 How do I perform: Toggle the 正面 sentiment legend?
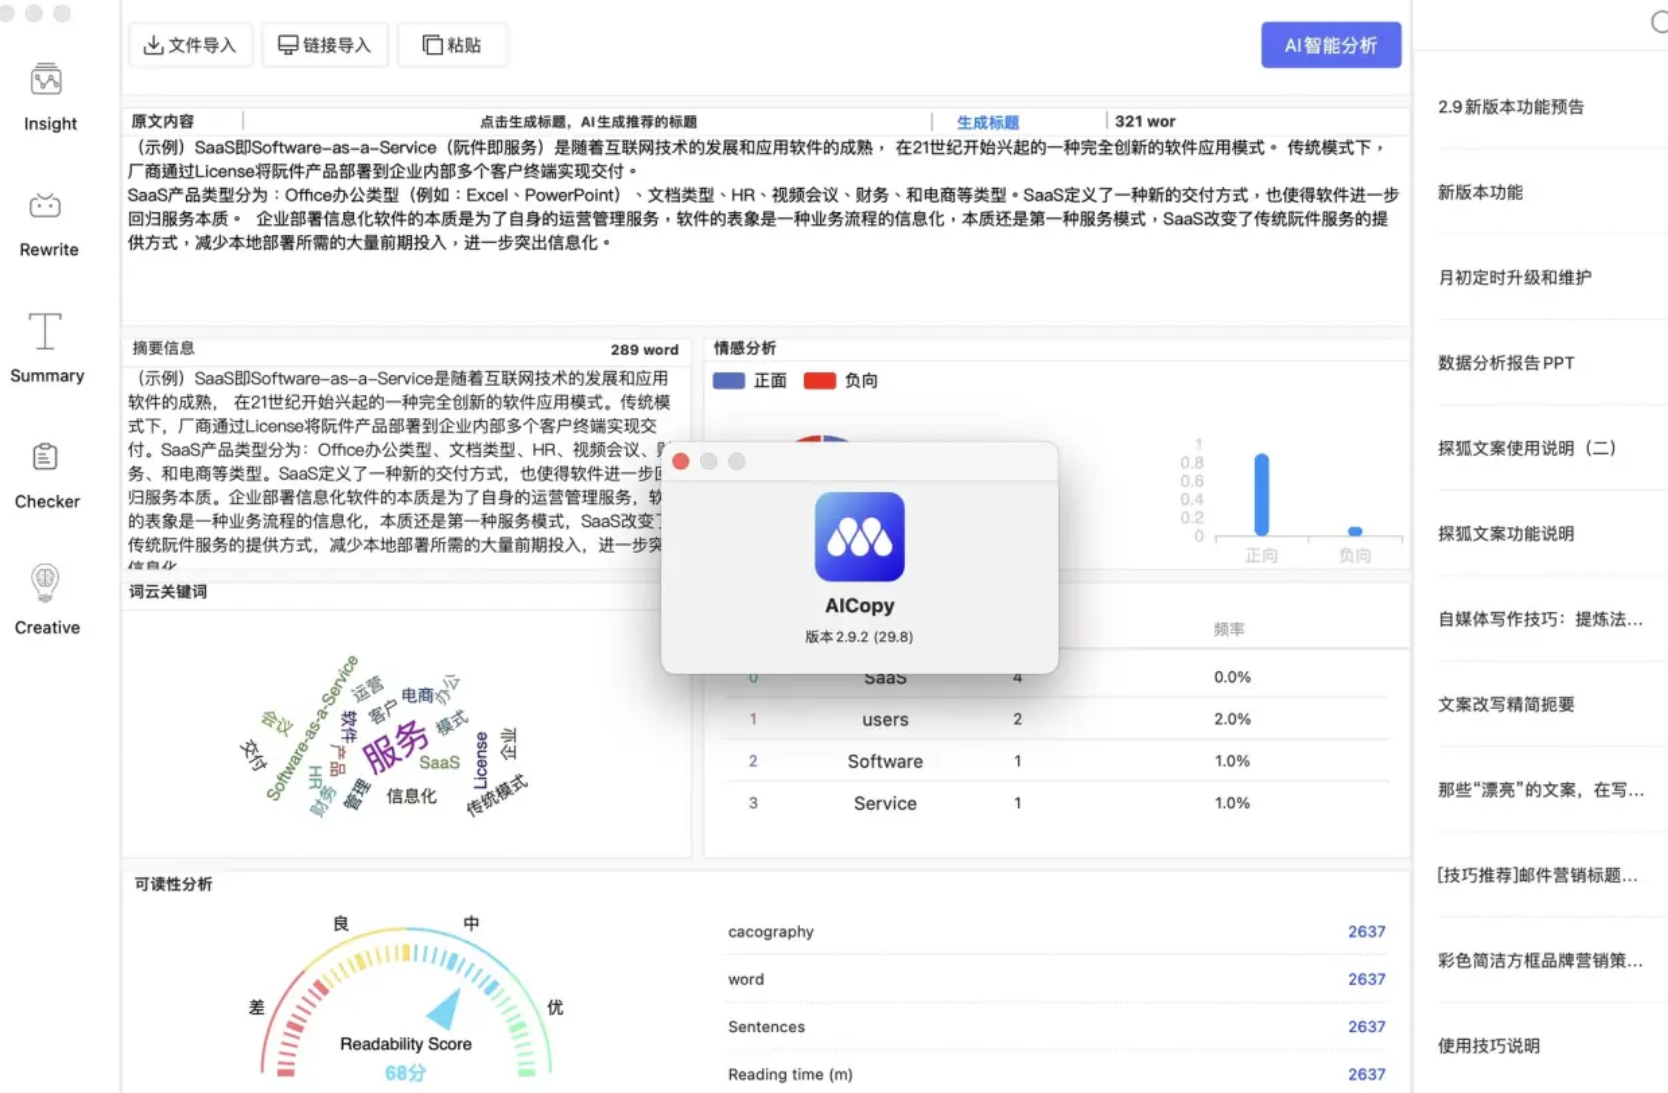pos(750,380)
